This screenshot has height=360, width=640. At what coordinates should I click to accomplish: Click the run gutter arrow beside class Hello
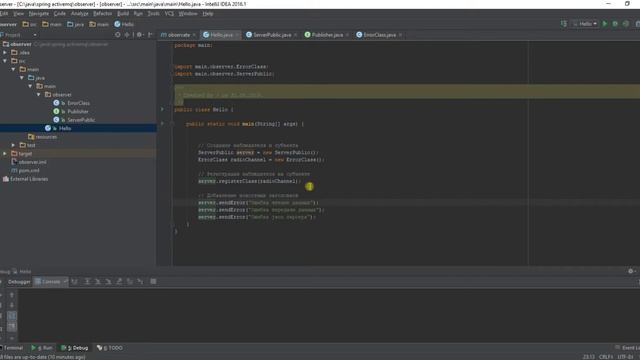[162, 109]
